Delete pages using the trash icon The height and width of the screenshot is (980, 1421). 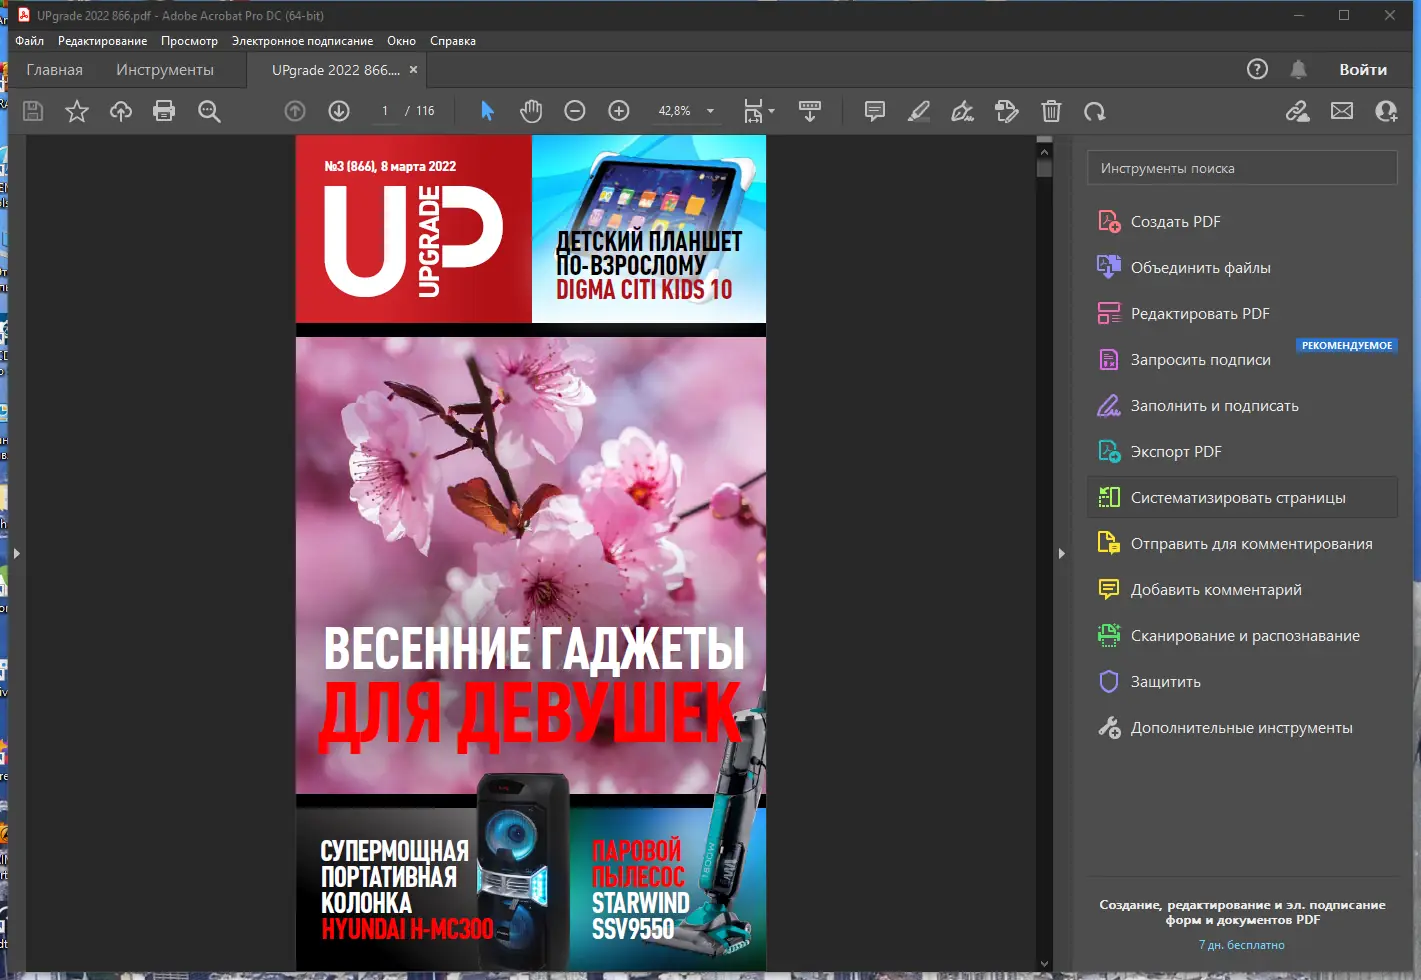tap(1051, 111)
